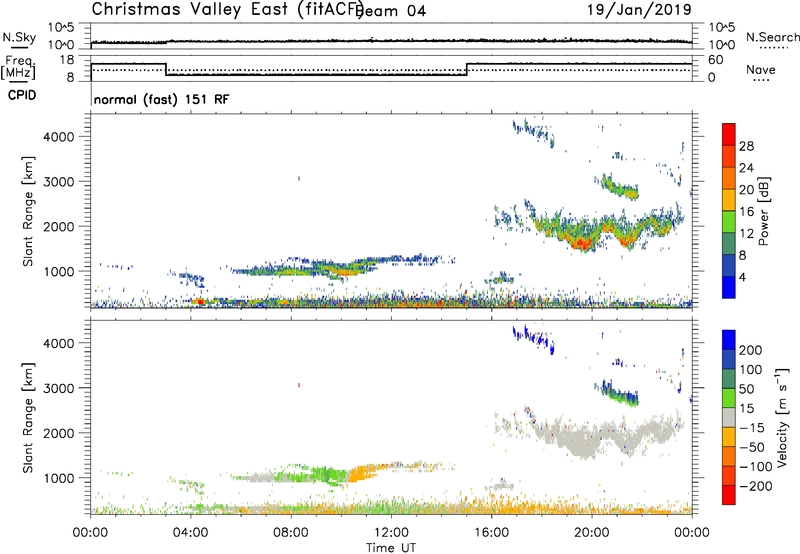Viewport: 800px width, 554px height.
Task: Click the '200' tick on Velocity color bar
Action: 751,350
